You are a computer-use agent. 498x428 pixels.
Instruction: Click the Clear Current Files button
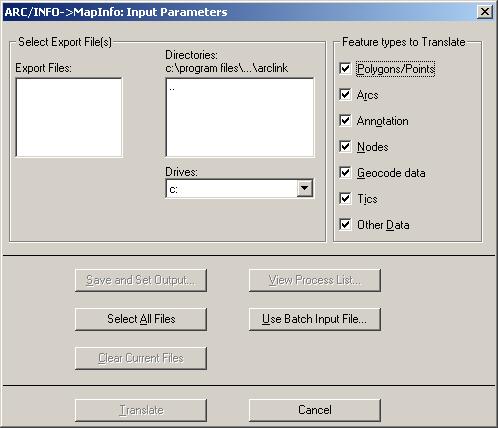coord(141,358)
